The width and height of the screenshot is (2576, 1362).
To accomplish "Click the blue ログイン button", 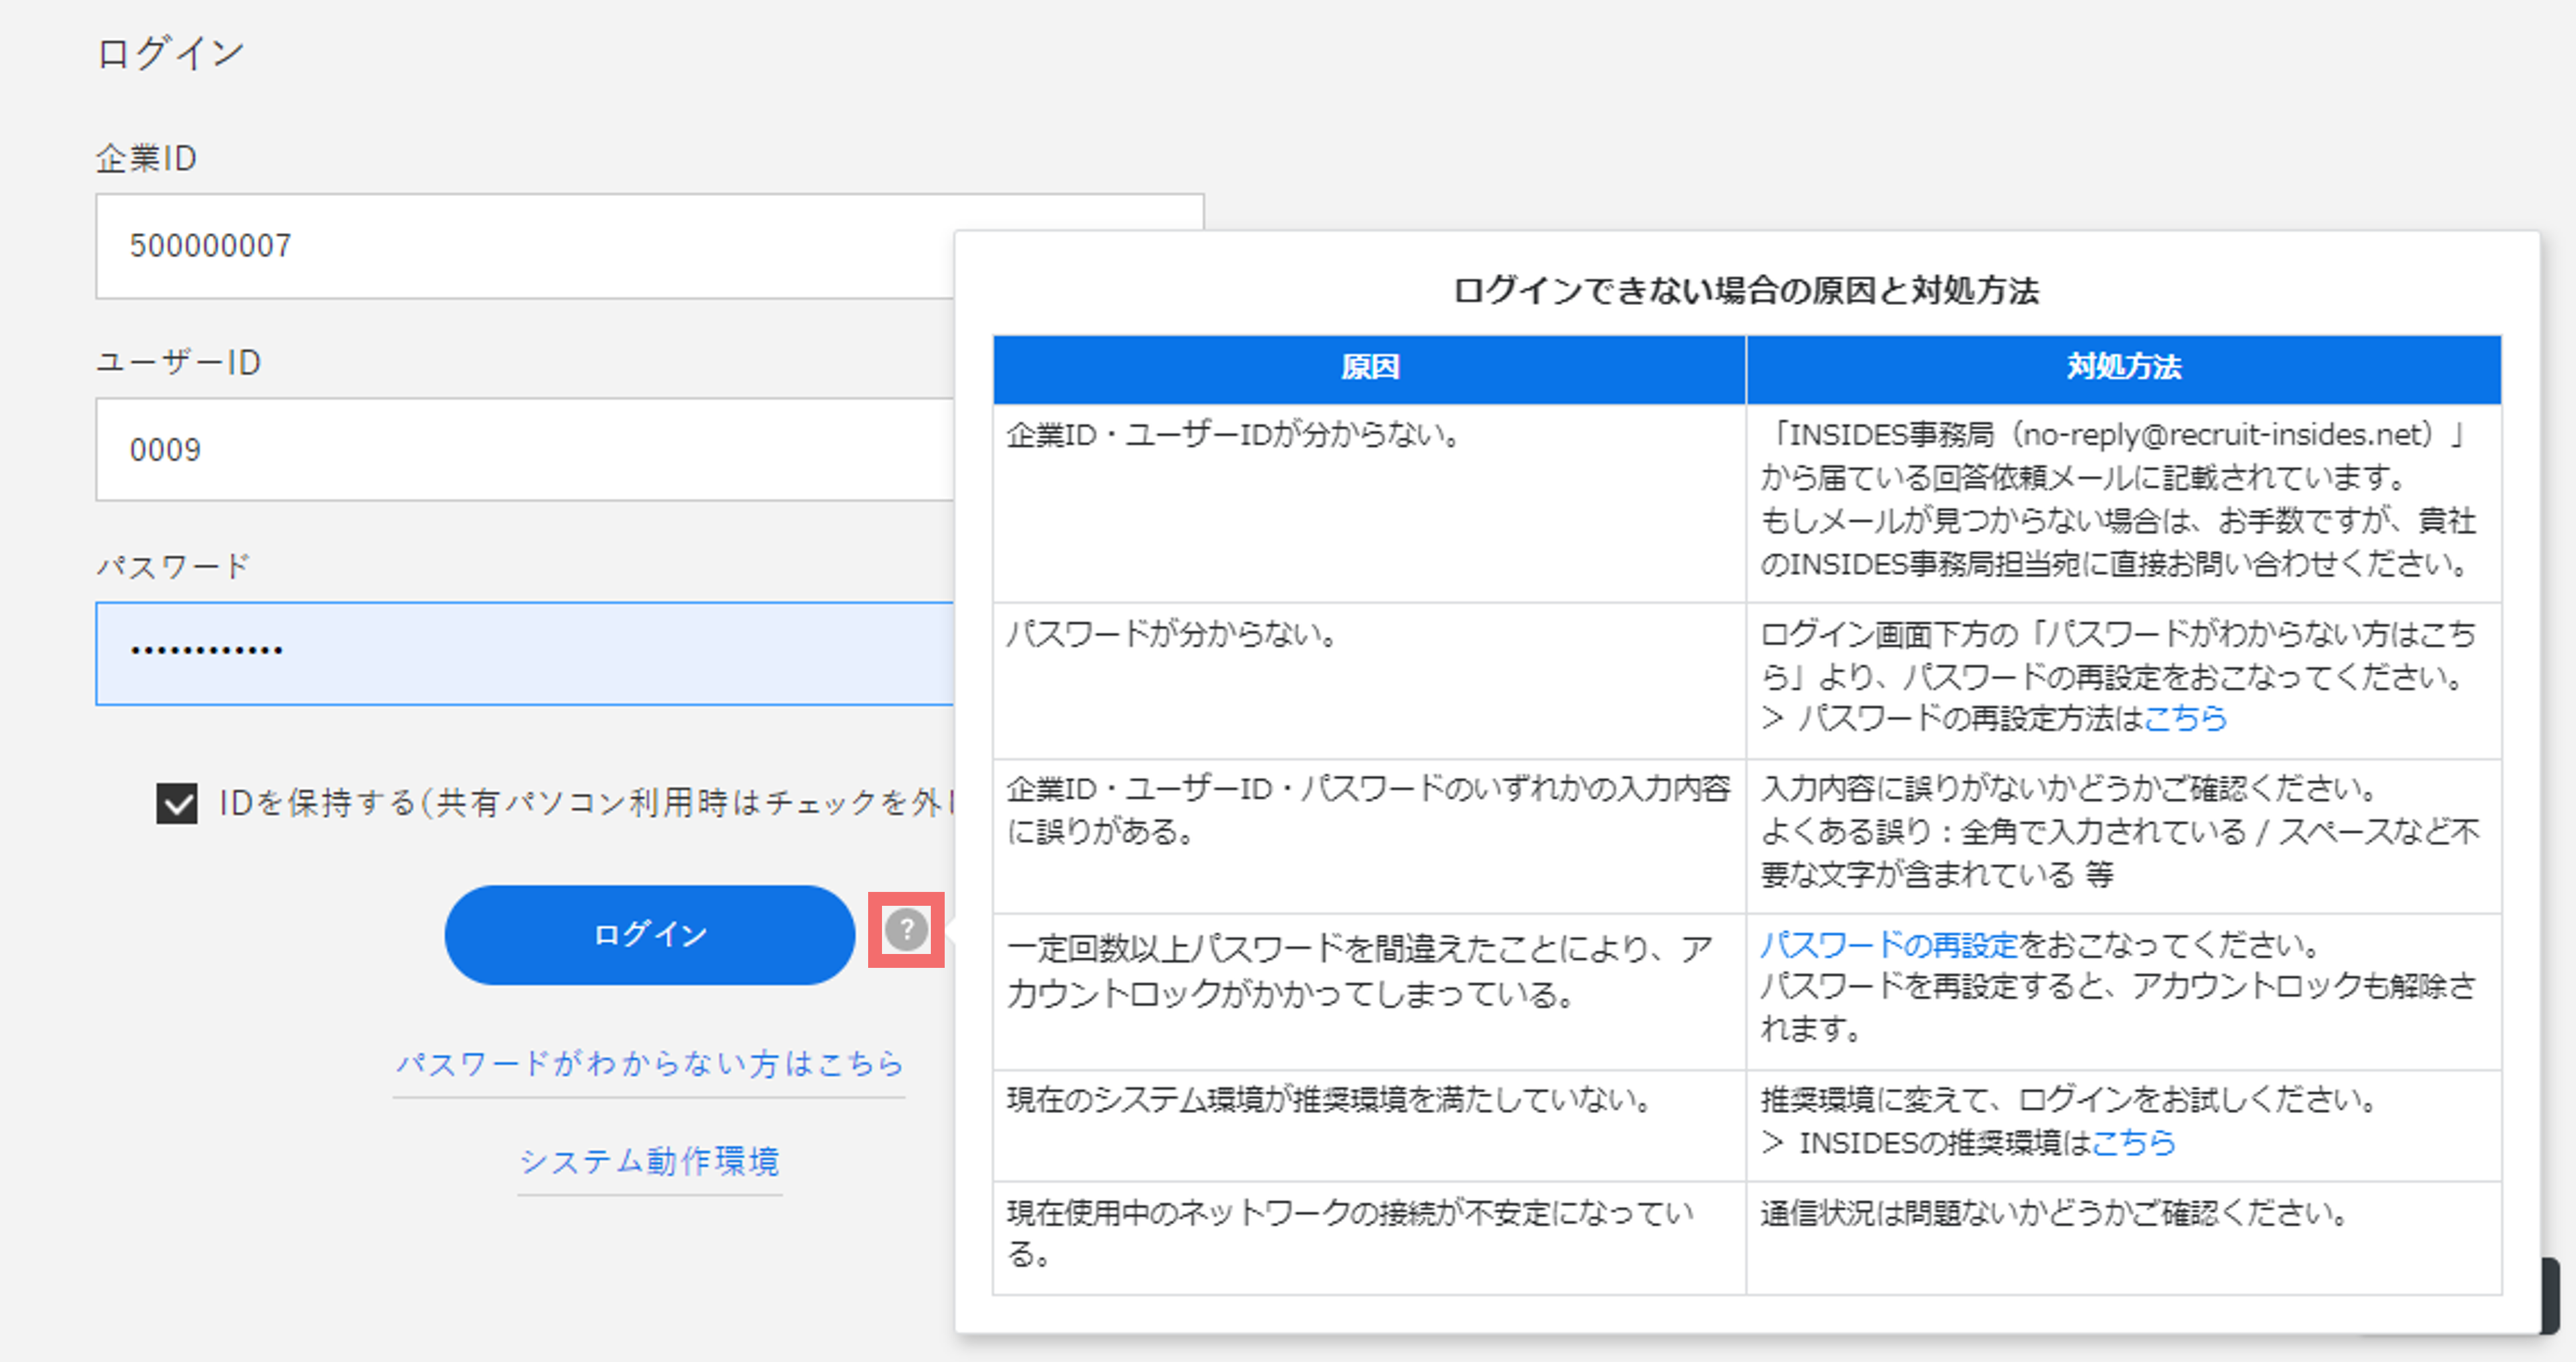I will point(650,934).
